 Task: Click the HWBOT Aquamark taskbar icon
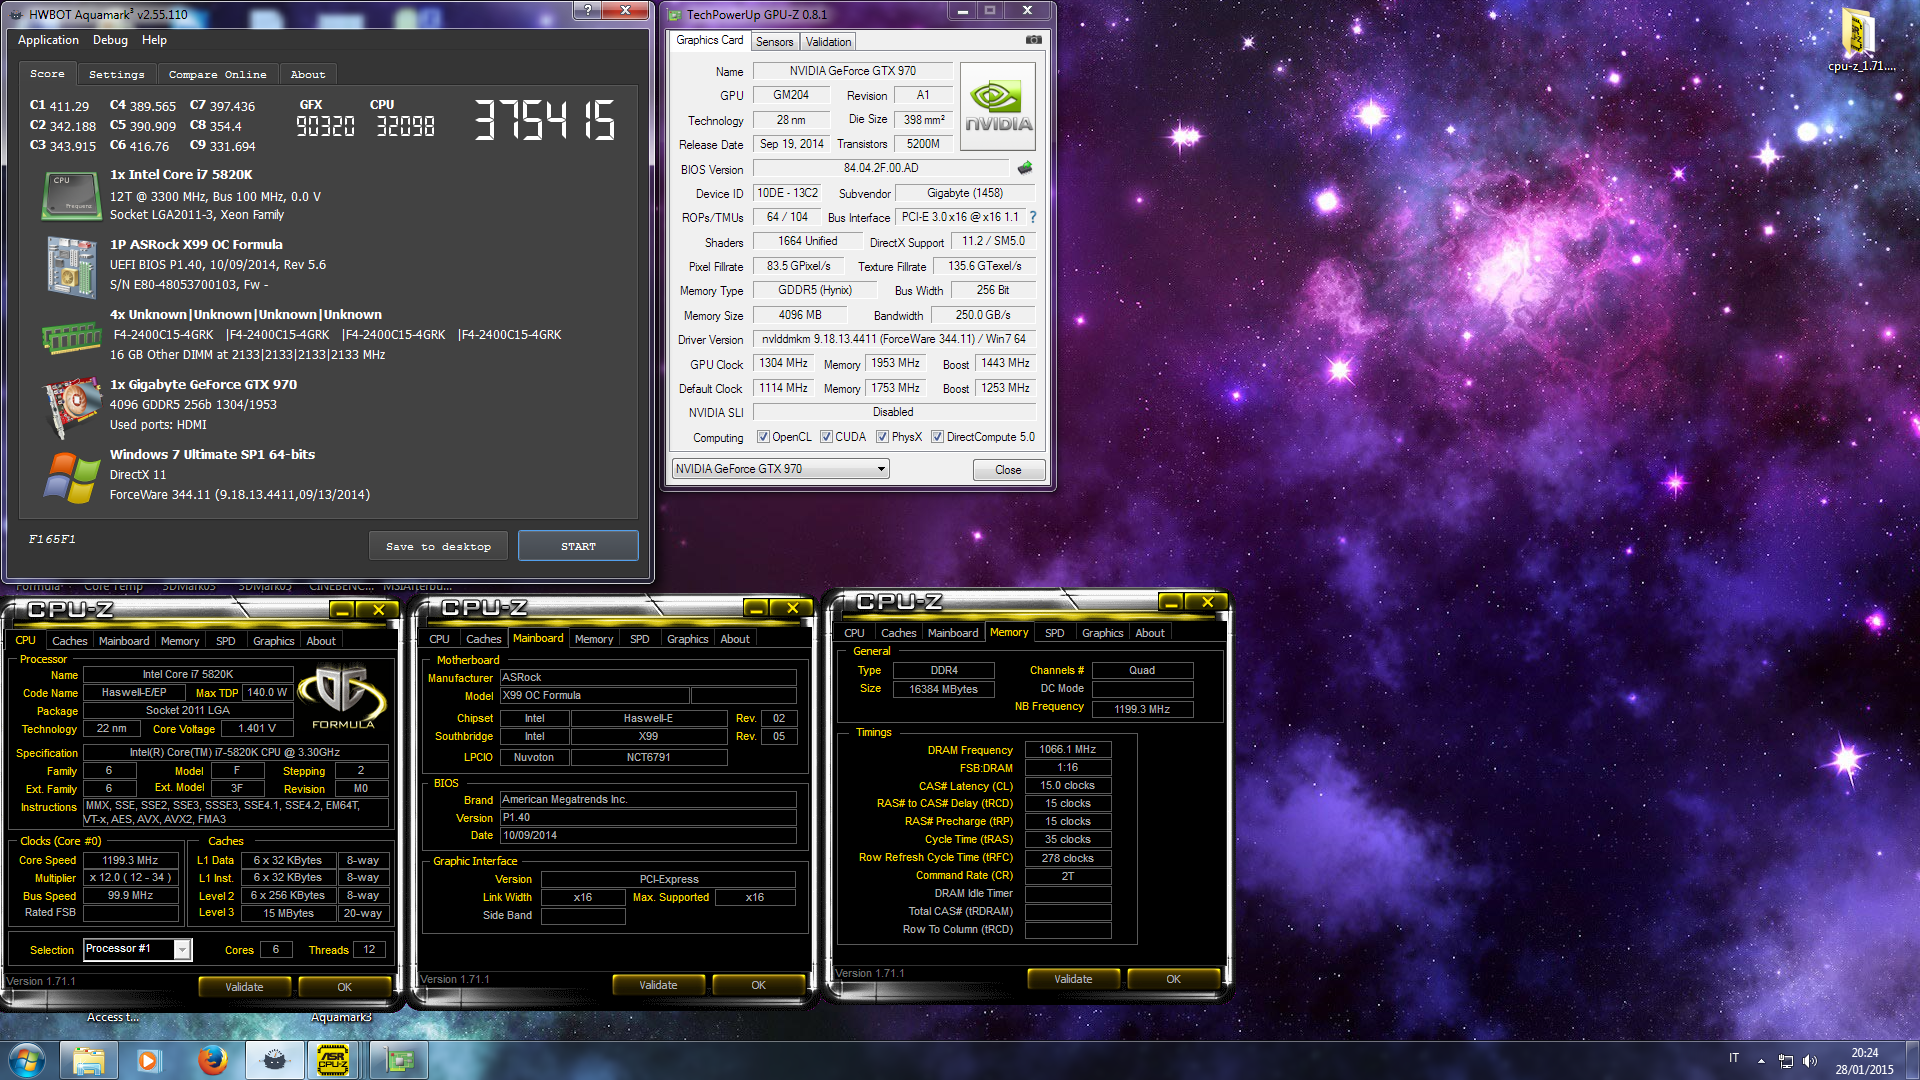(x=274, y=1060)
